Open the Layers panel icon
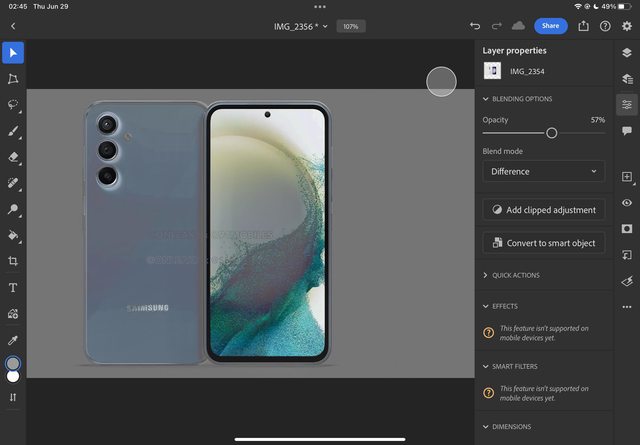The height and width of the screenshot is (445, 640). coord(627,53)
